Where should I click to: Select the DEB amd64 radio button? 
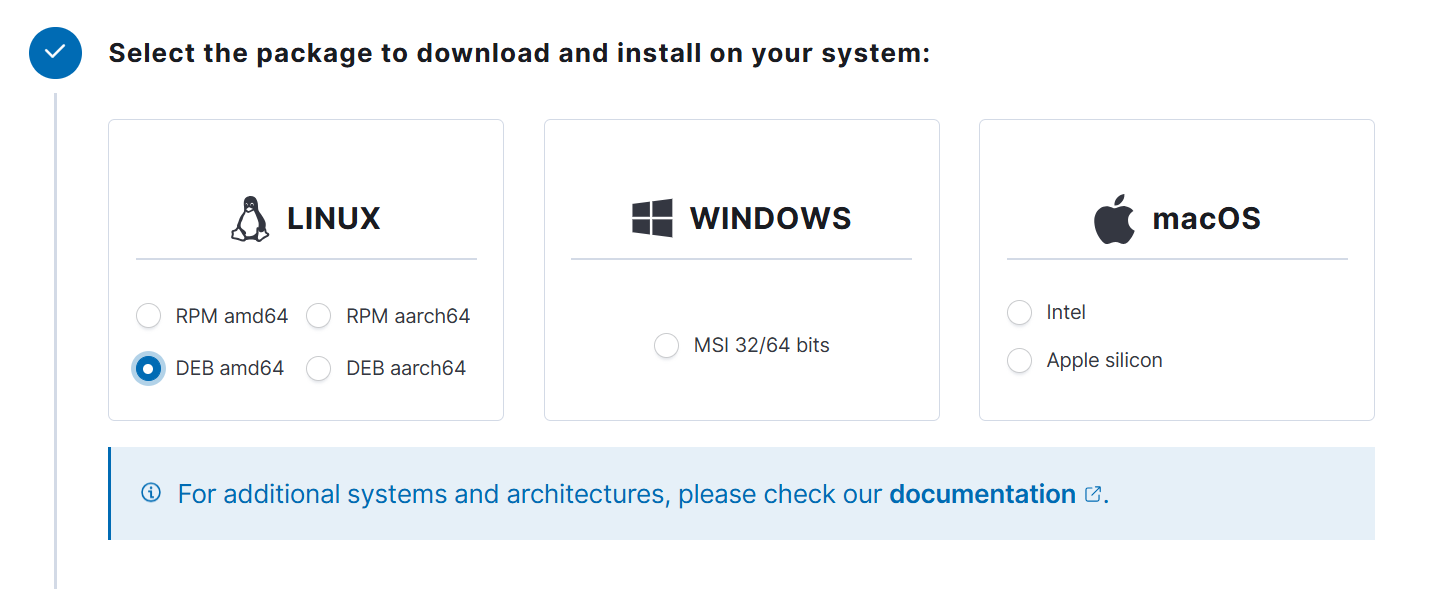click(148, 369)
